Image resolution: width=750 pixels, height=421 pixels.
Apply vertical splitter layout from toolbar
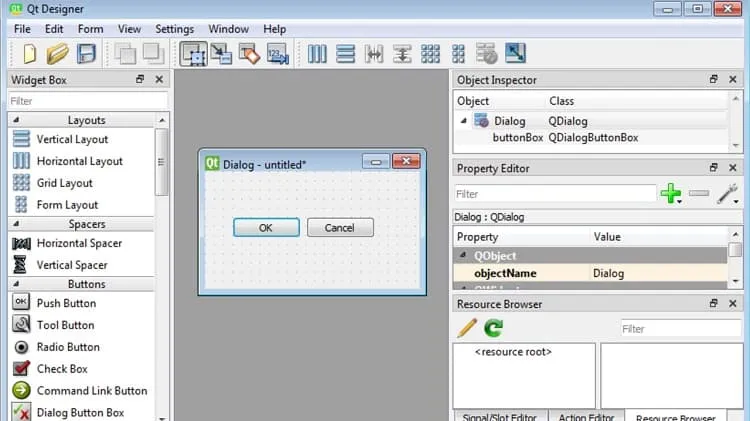(x=402, y=54)
